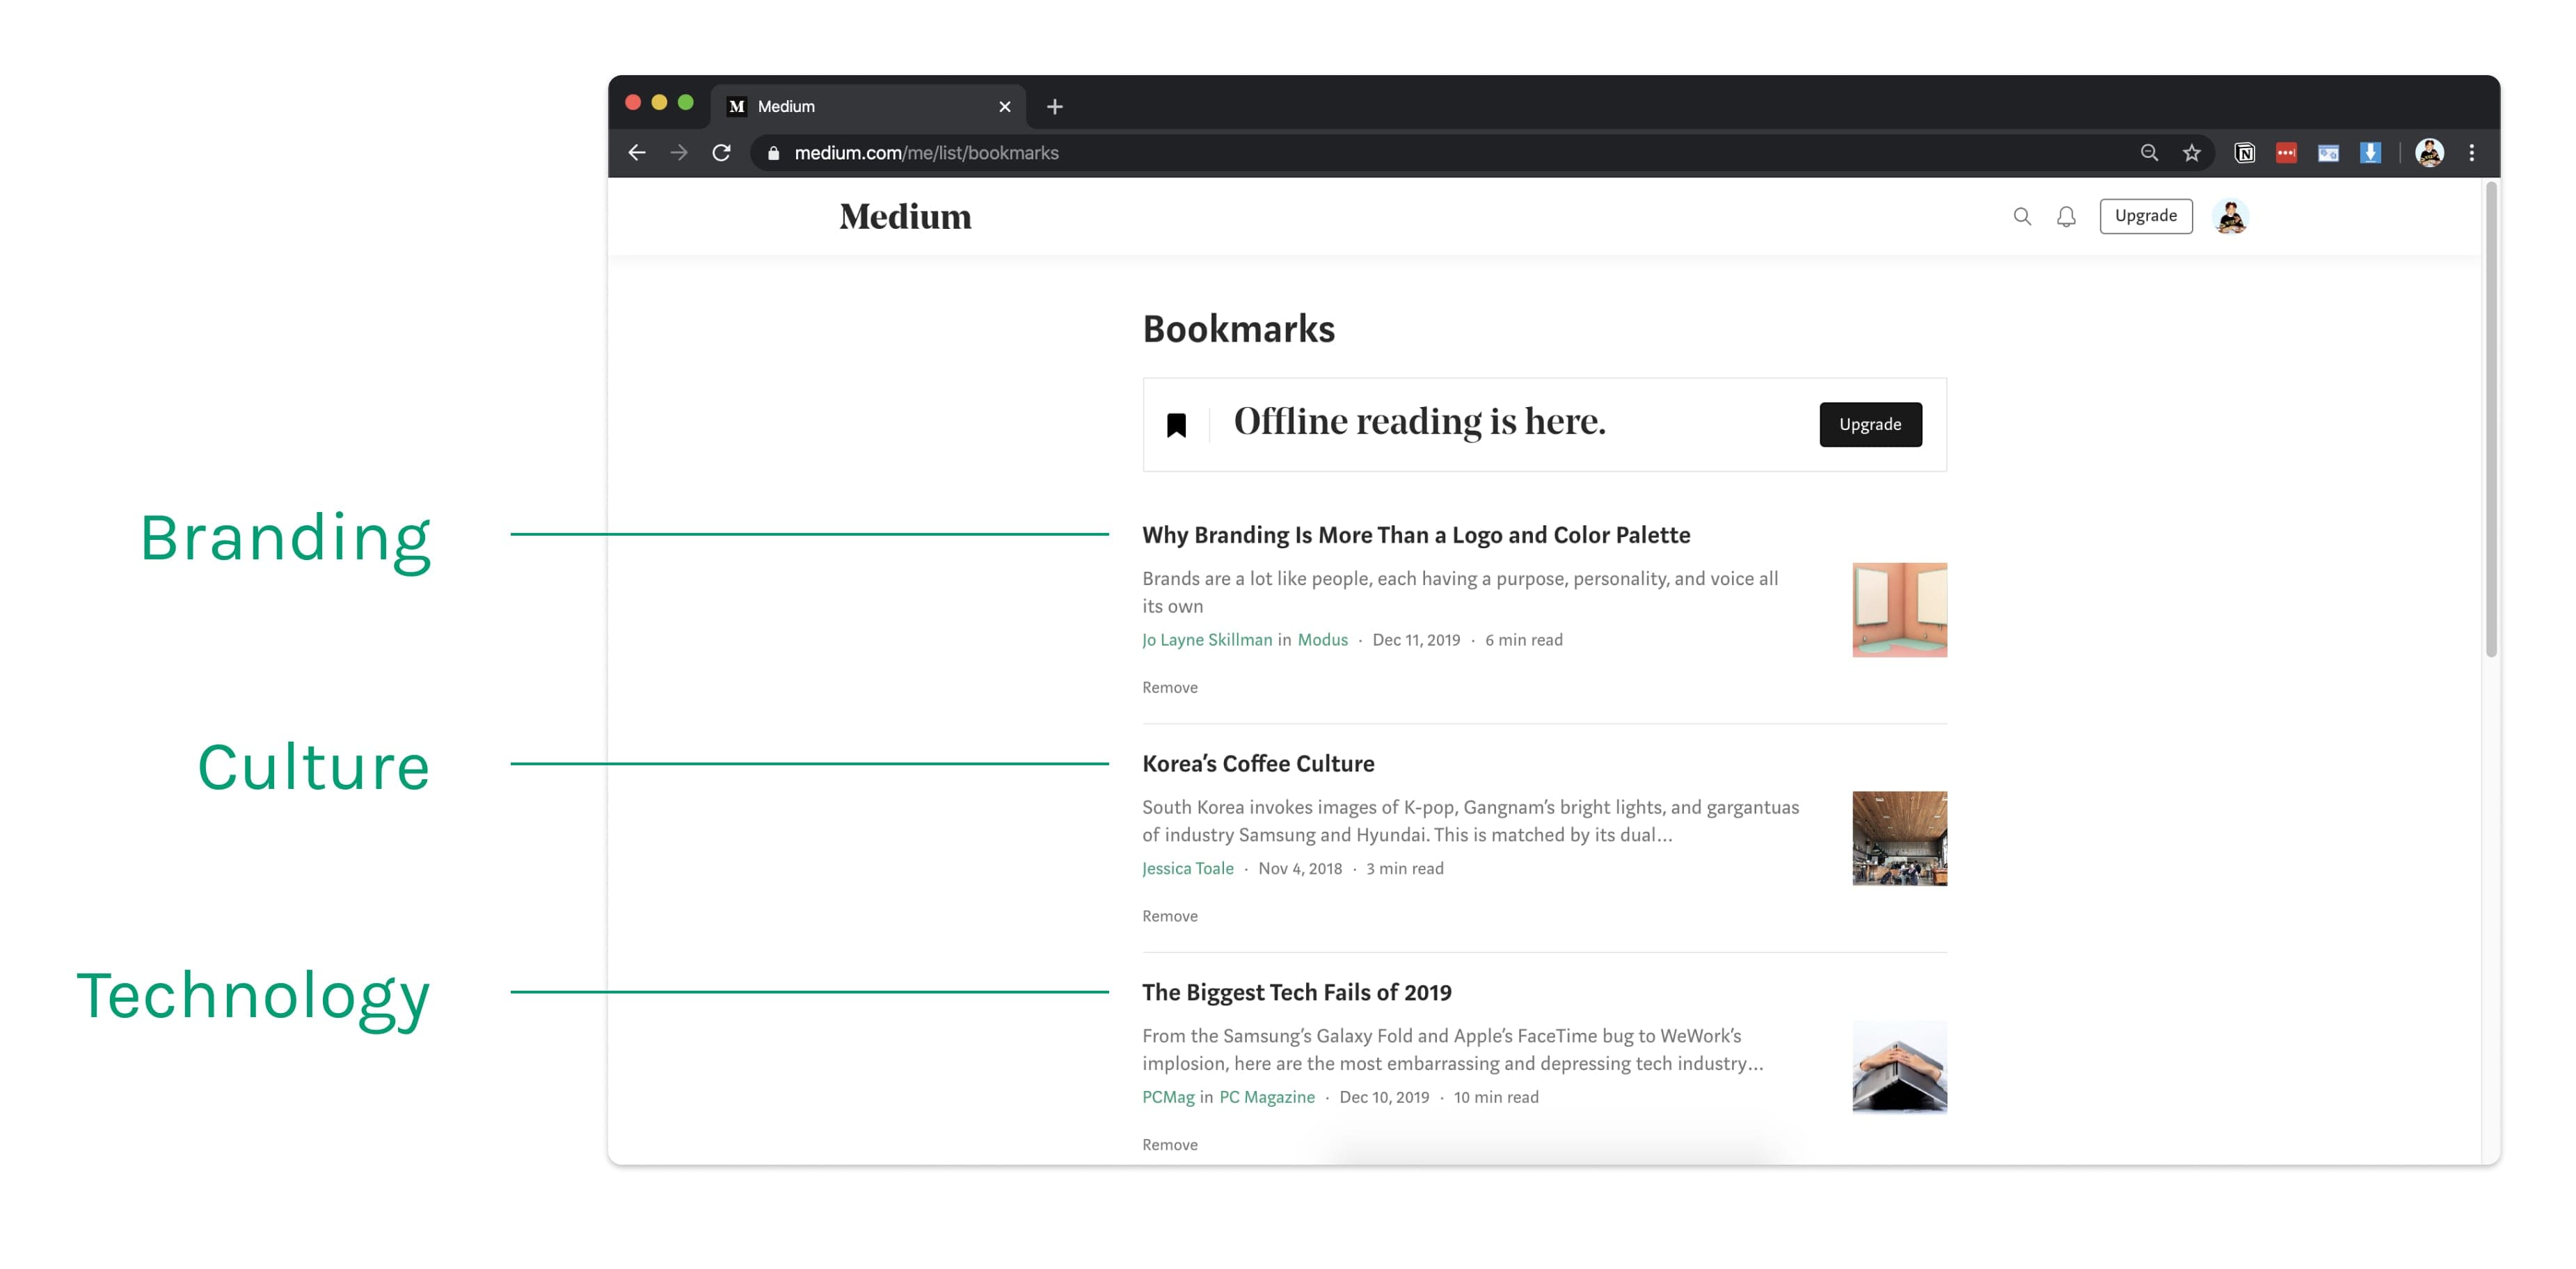Click Medium search magnifier icon
Image resolution: width=2576 pixels, height=1269 pixels.
pyautogui.click(x=2022, y=217)
